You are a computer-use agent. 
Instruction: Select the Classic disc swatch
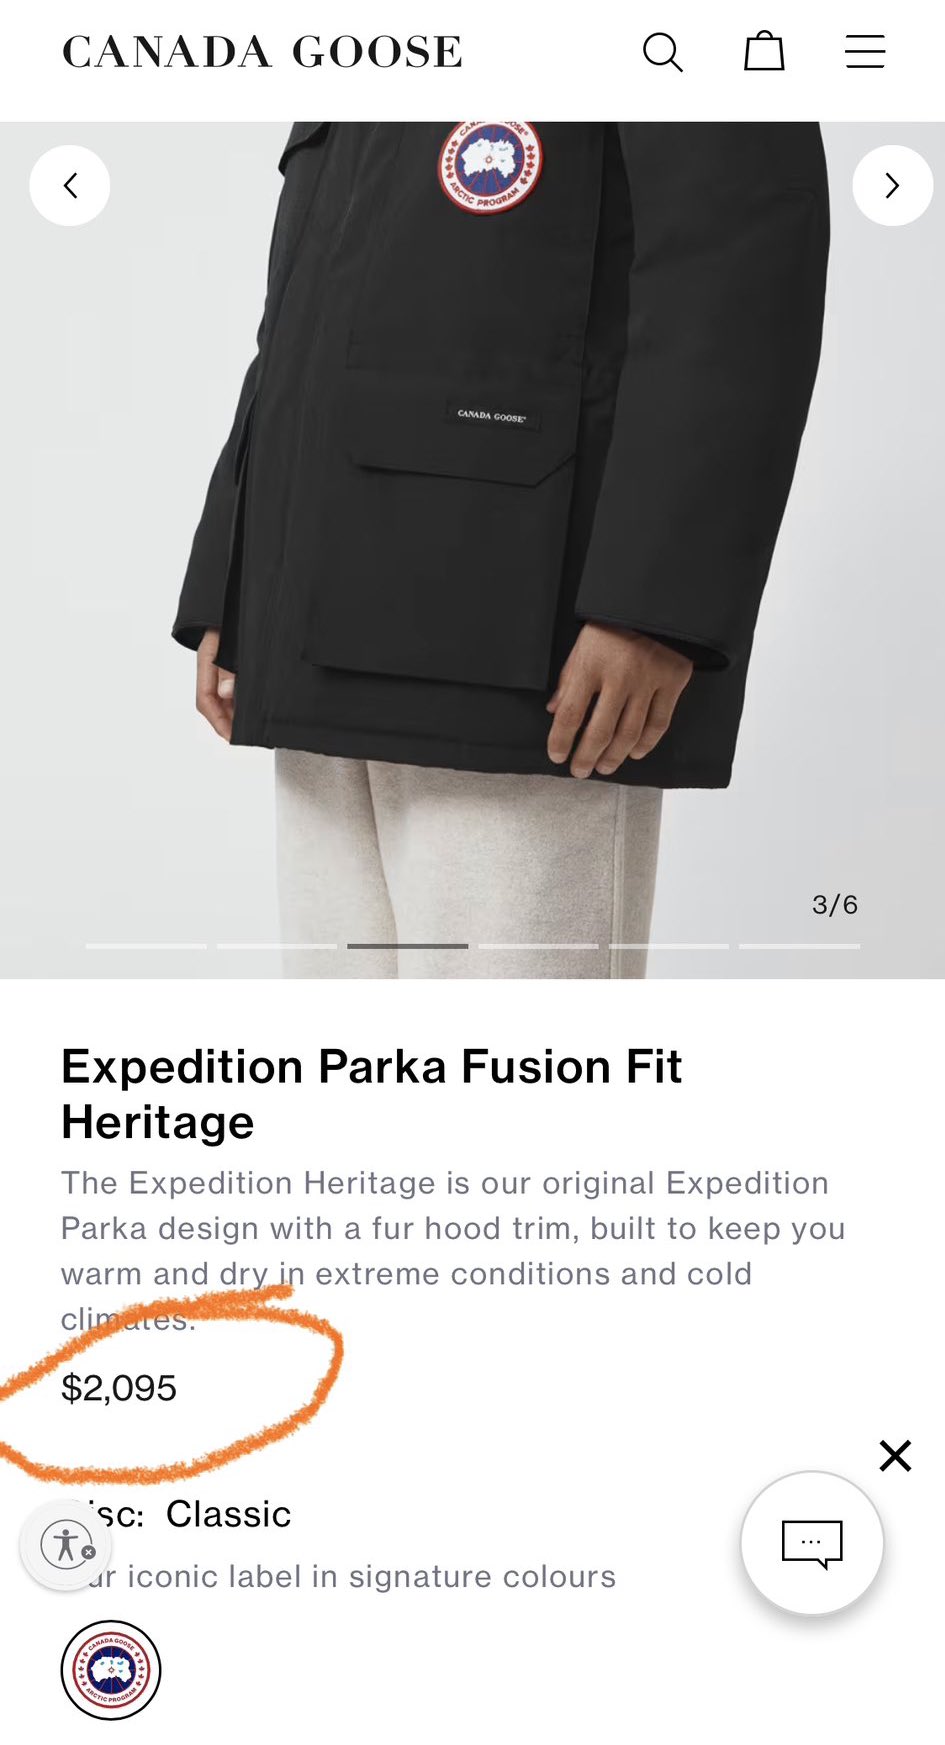pos(111,1670)
